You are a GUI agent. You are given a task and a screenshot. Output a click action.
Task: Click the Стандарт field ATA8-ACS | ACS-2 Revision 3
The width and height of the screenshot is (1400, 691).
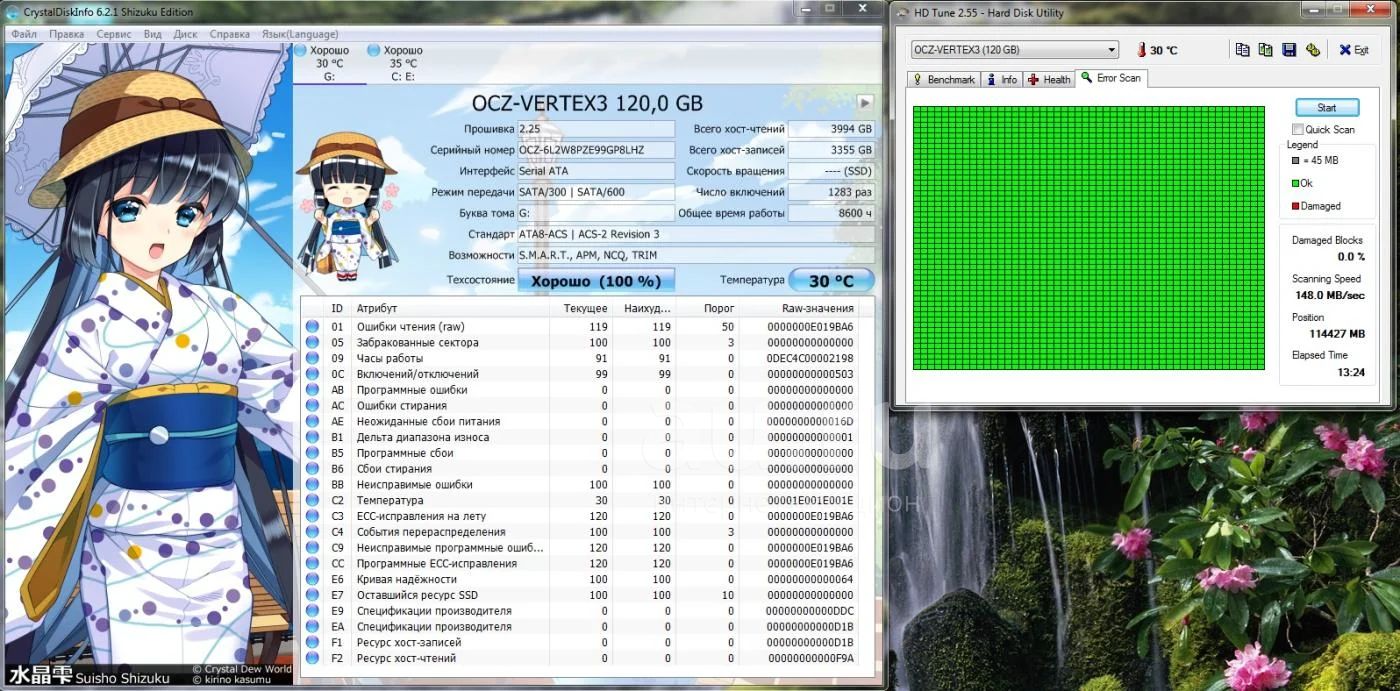(696, 234)
